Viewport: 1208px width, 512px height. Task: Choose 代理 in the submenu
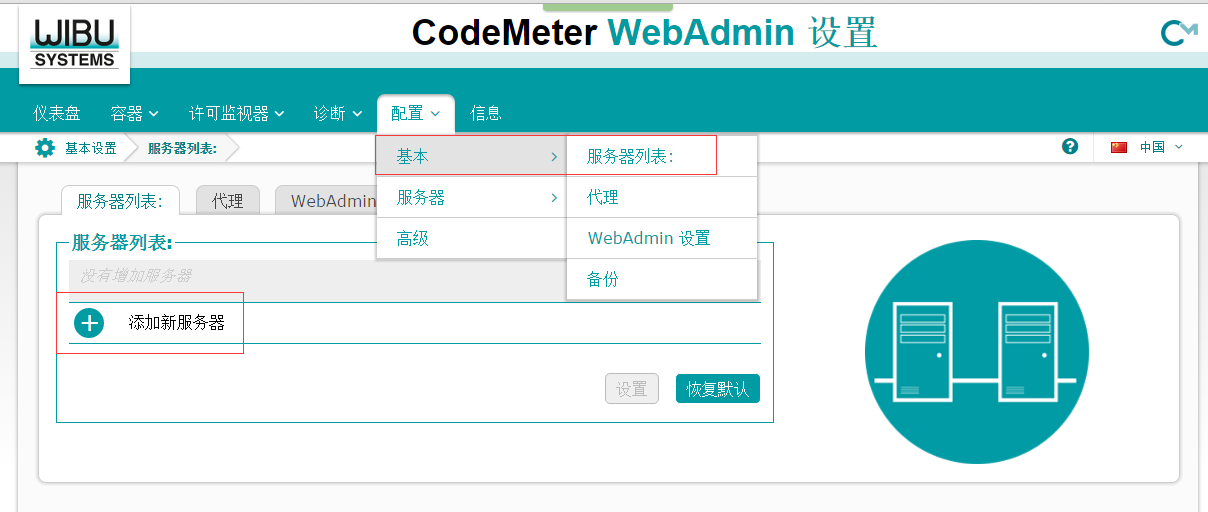pos(662,198)
